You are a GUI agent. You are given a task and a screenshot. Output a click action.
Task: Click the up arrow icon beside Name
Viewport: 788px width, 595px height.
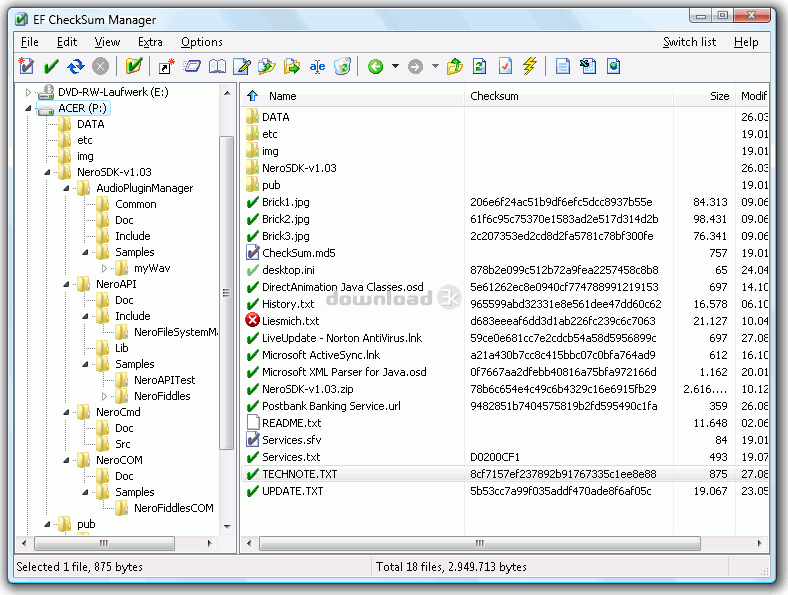252,96
